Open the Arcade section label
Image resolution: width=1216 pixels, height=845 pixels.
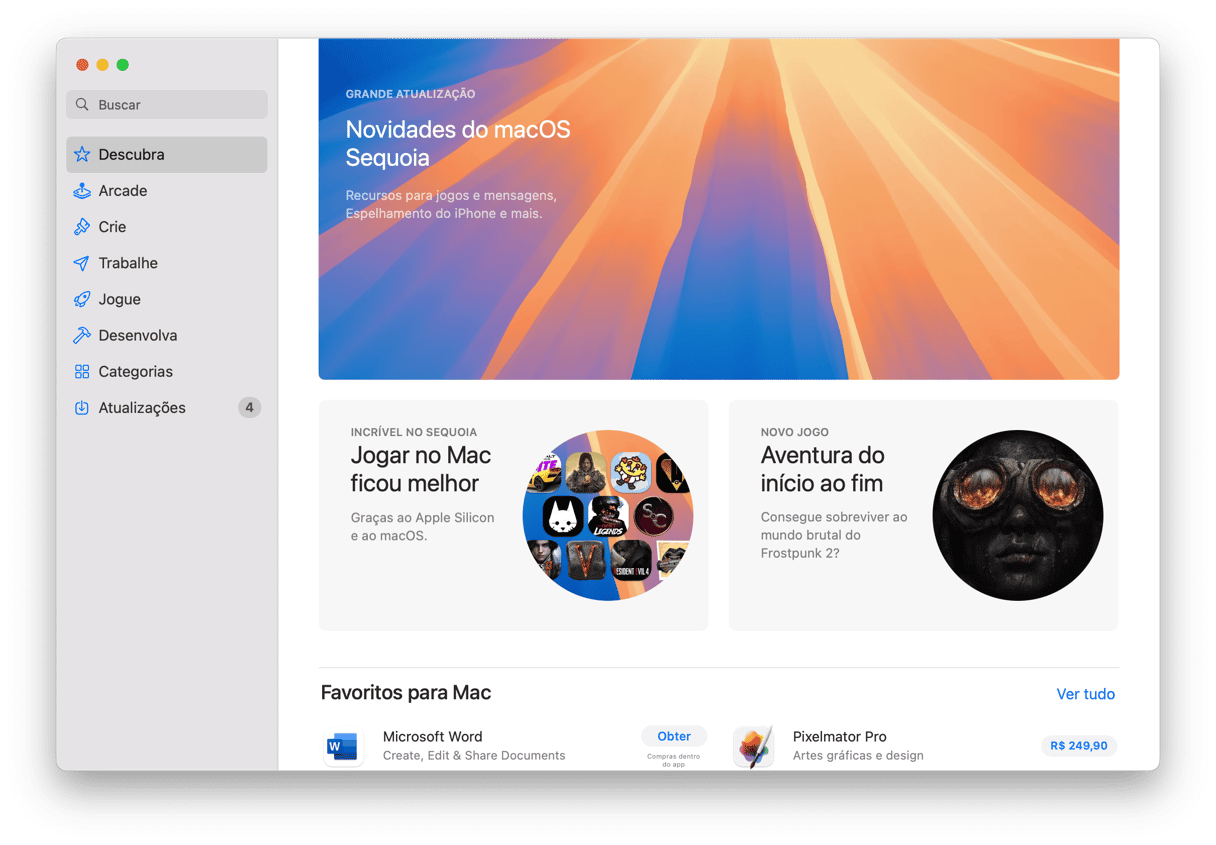click(123, 191)
